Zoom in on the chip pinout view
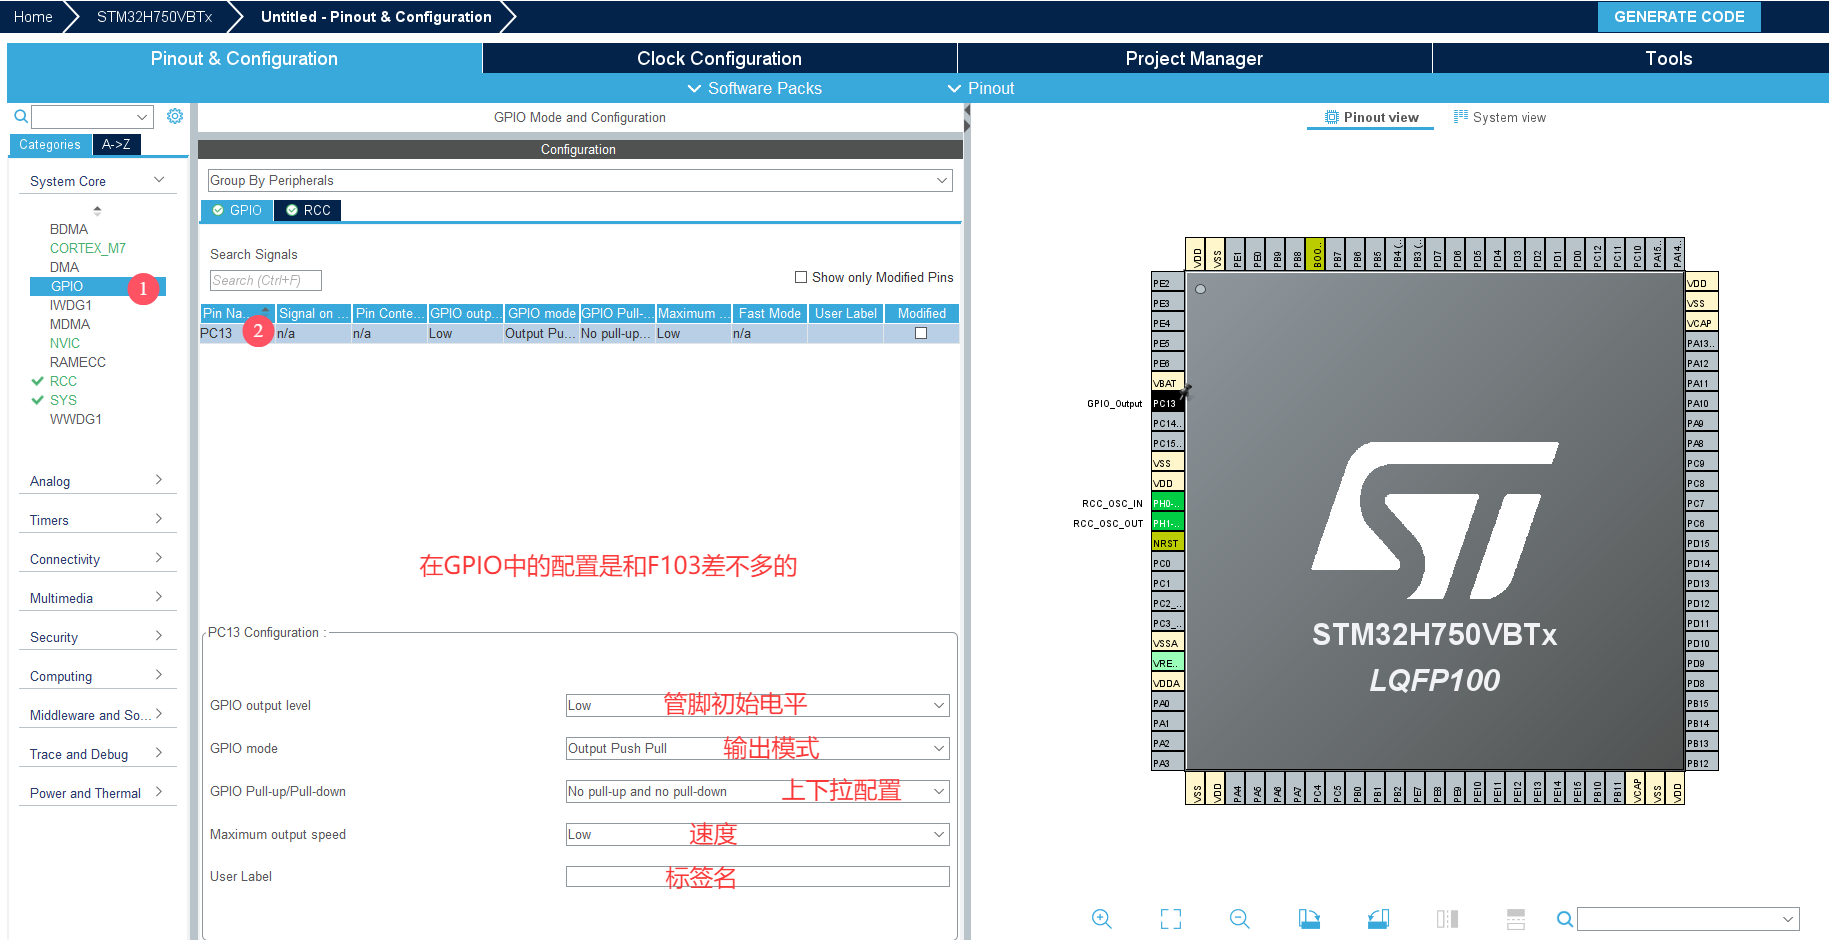Image resolution: width=1829 pixels, height=940 pixels. point(1101,918)
